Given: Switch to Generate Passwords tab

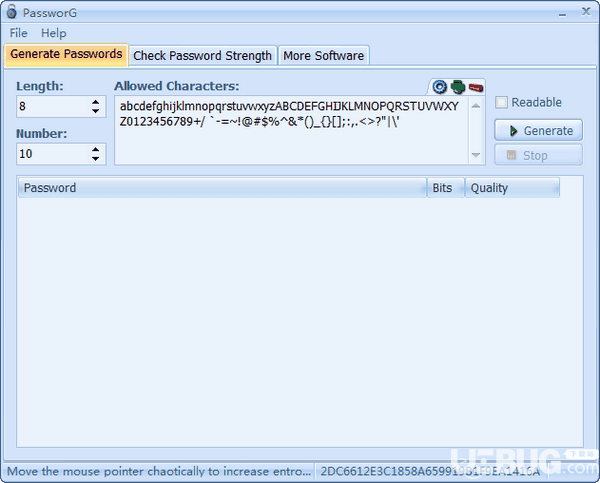Looking at the screenshot, I should click(66, 54).
